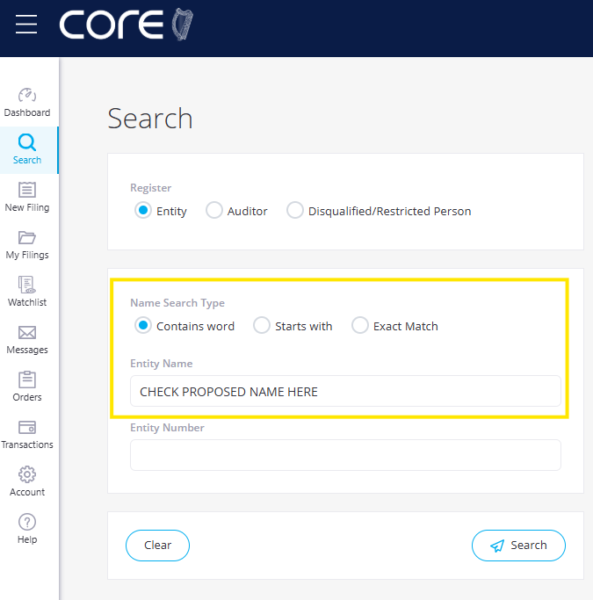This screenshot has width=593, height=600.
Task: Select the Auditor register radio button
Action: click(214, 210)
